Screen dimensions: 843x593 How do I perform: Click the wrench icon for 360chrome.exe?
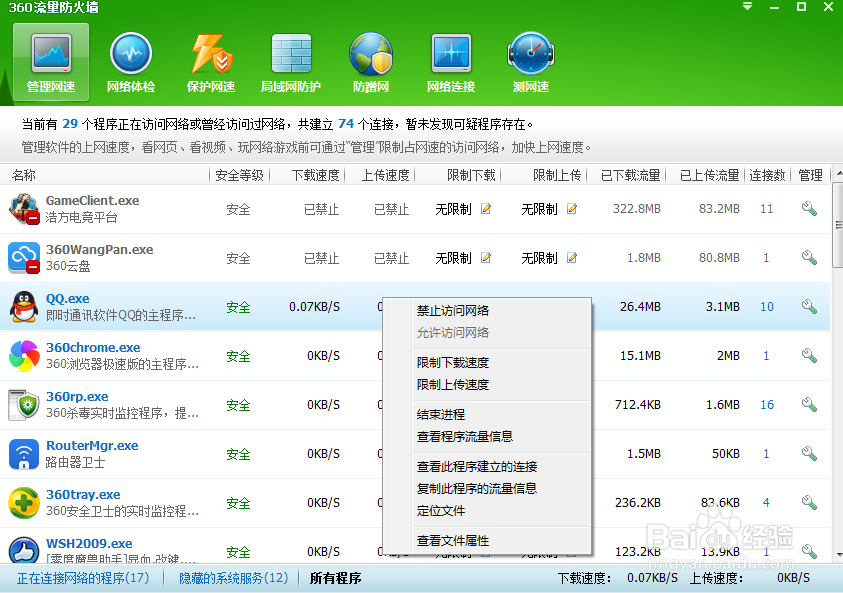(809, 355)
